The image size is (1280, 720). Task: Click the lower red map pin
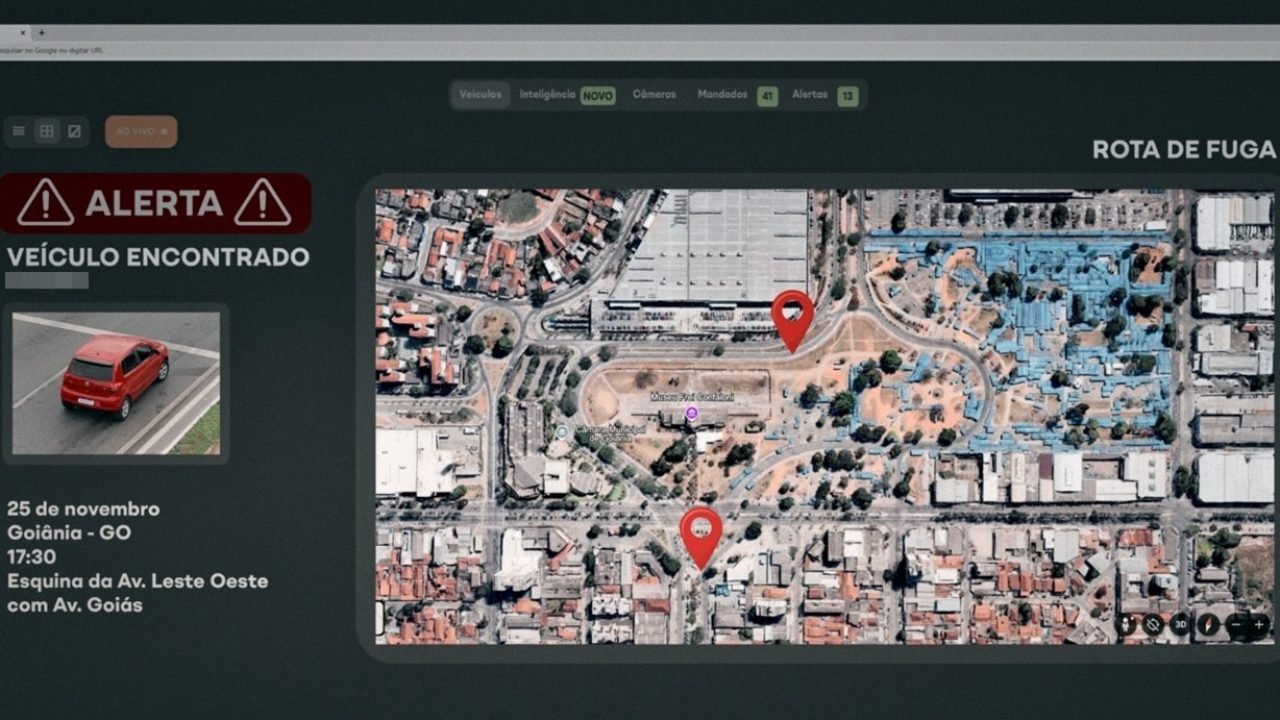[x=701, y=534]
